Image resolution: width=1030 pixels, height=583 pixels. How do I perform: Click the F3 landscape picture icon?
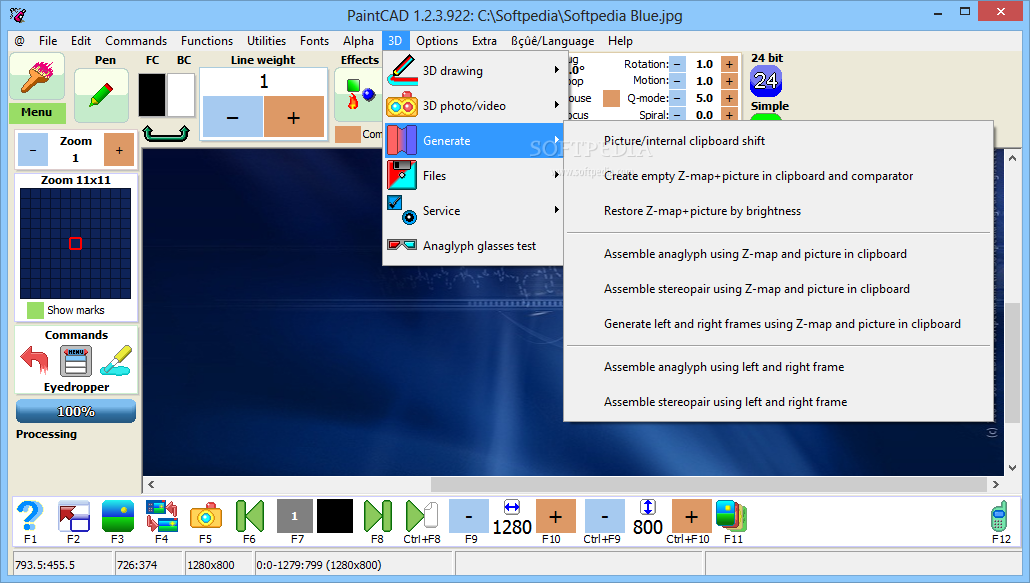click(118, 516)
